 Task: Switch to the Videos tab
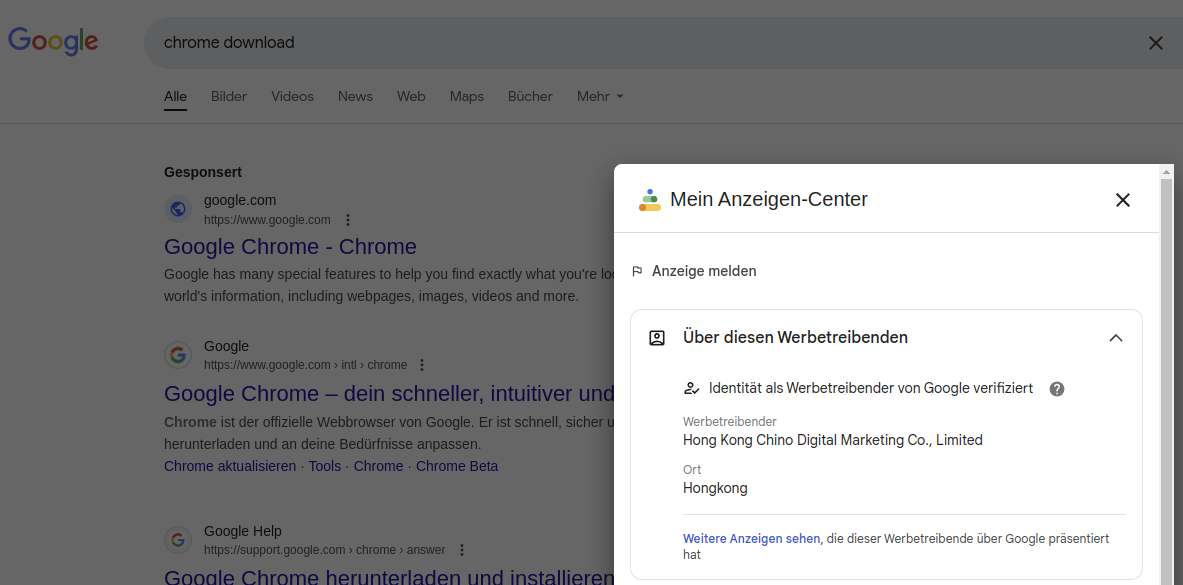tap(292, 97)
